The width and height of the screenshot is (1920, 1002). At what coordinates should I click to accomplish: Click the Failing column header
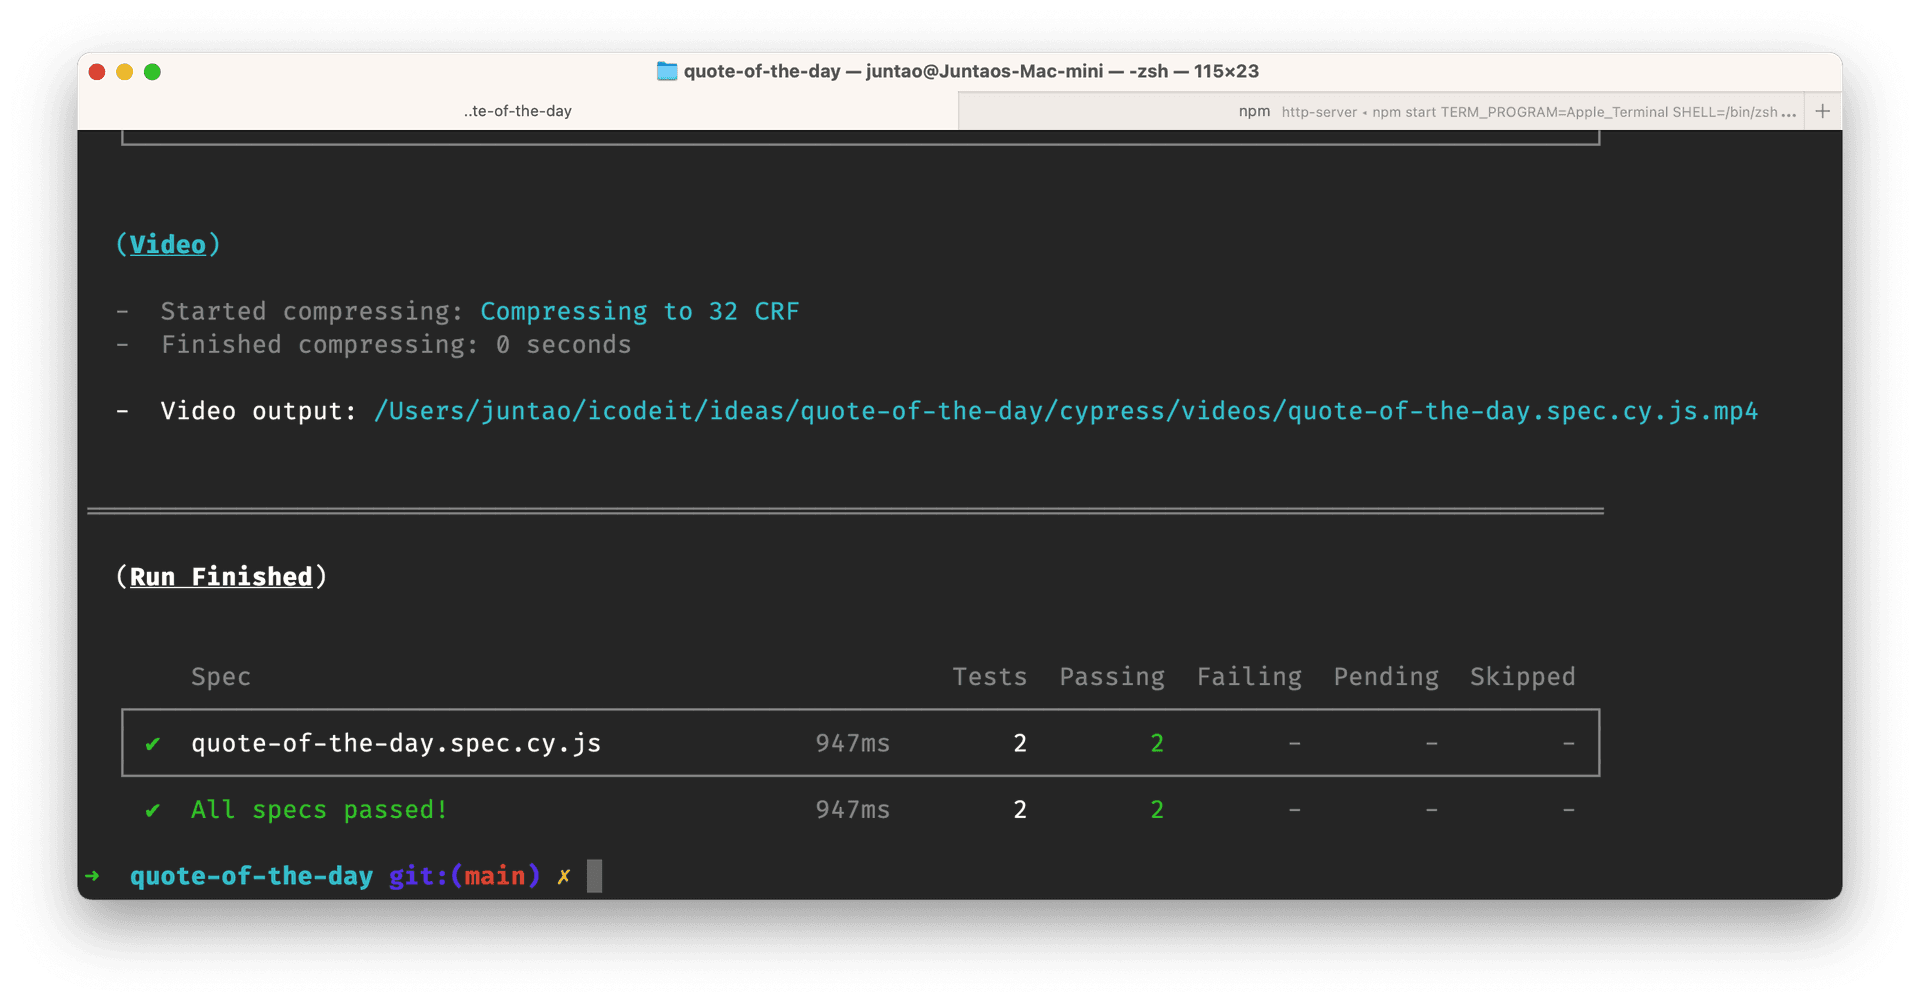1249,677
